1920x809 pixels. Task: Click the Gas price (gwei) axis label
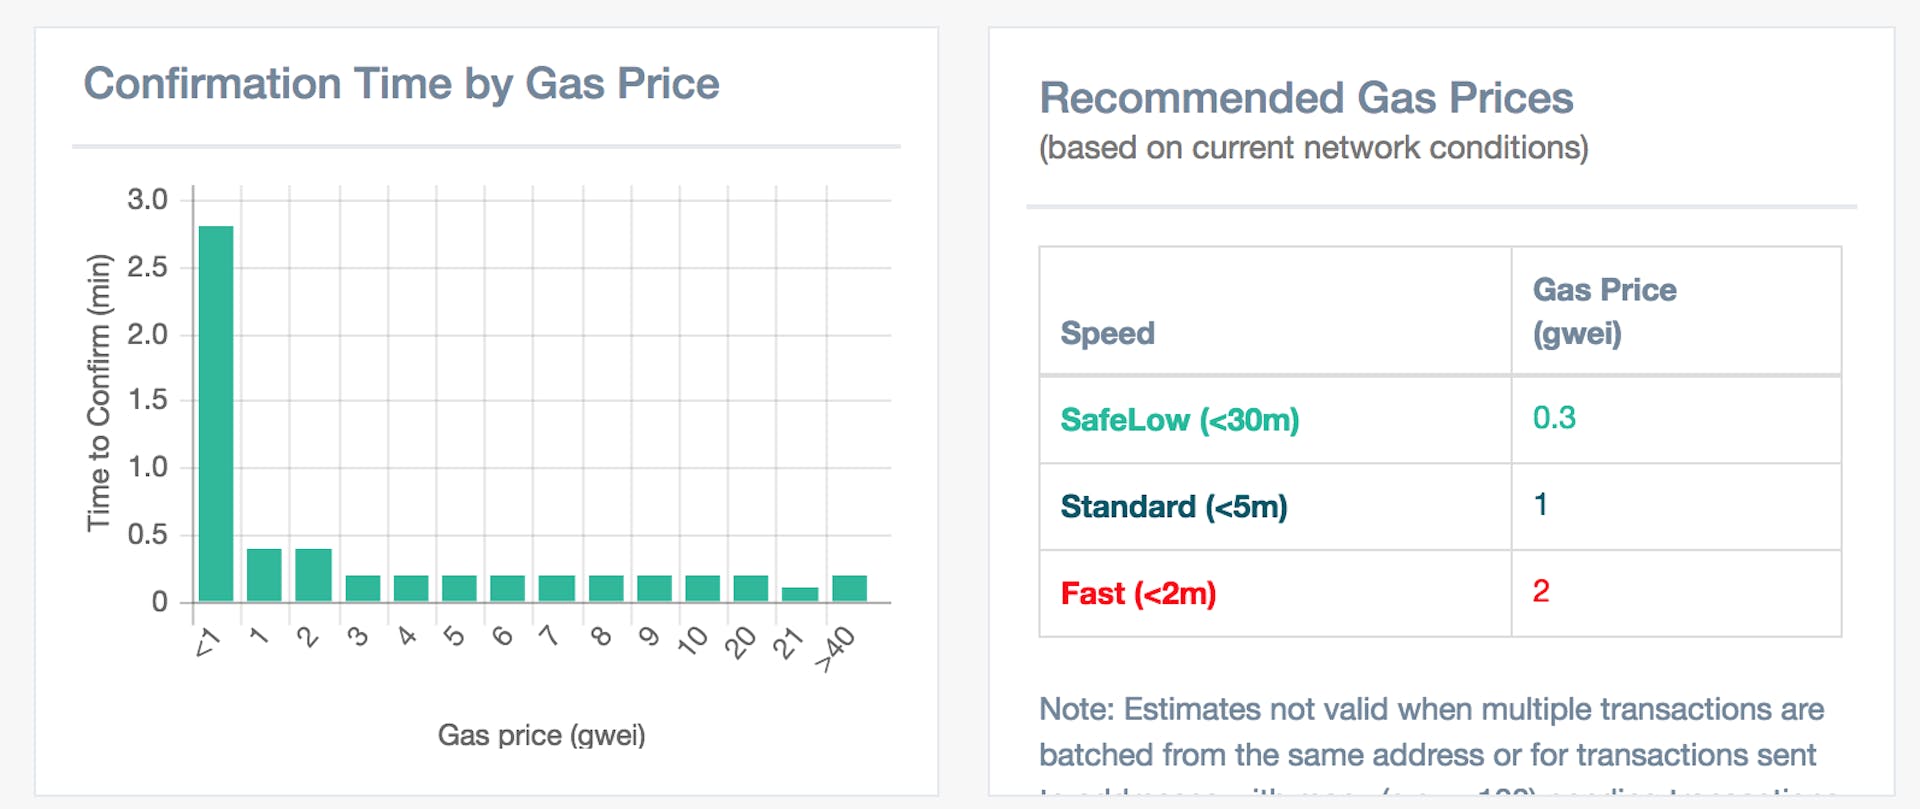(541, 735)
